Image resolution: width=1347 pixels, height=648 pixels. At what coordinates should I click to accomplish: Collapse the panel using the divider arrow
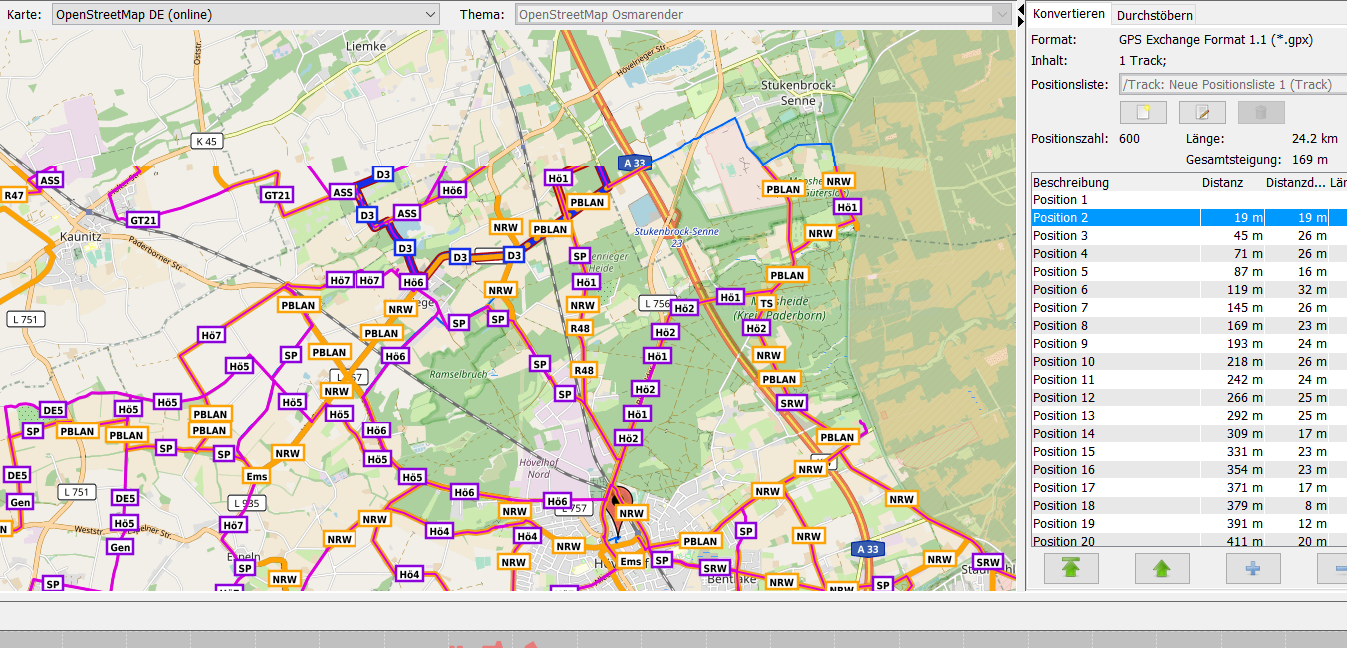tap(1021, 9)
